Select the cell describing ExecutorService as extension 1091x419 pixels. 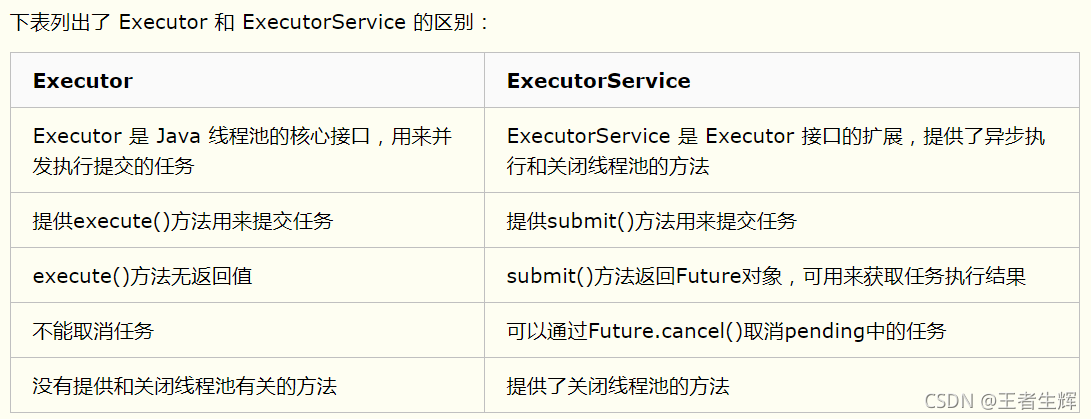click(x=781, y=150)
